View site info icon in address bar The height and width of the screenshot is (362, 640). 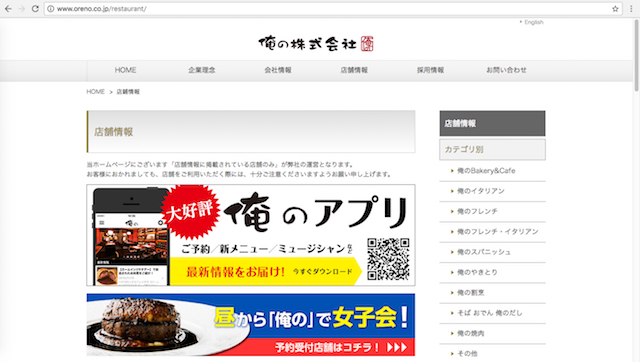pos(51,9)
